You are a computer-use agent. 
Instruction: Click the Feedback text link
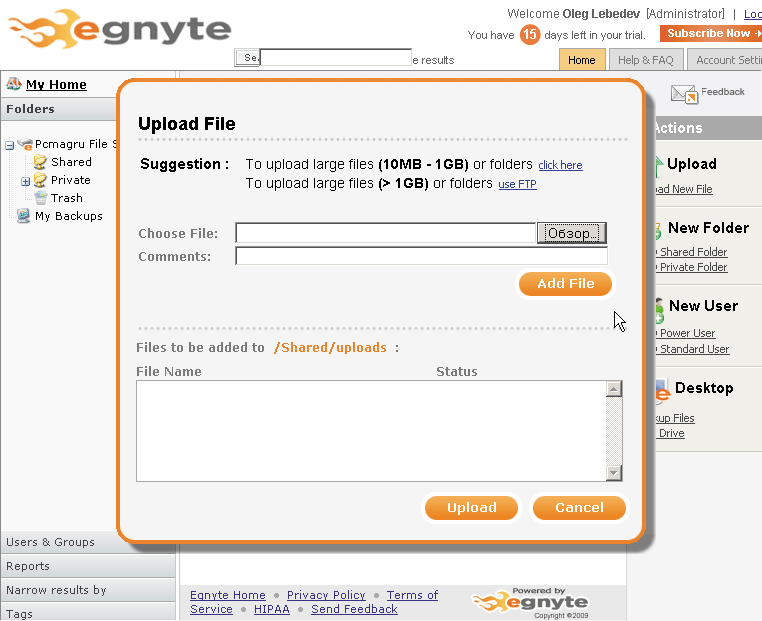[x=723, y=91]
